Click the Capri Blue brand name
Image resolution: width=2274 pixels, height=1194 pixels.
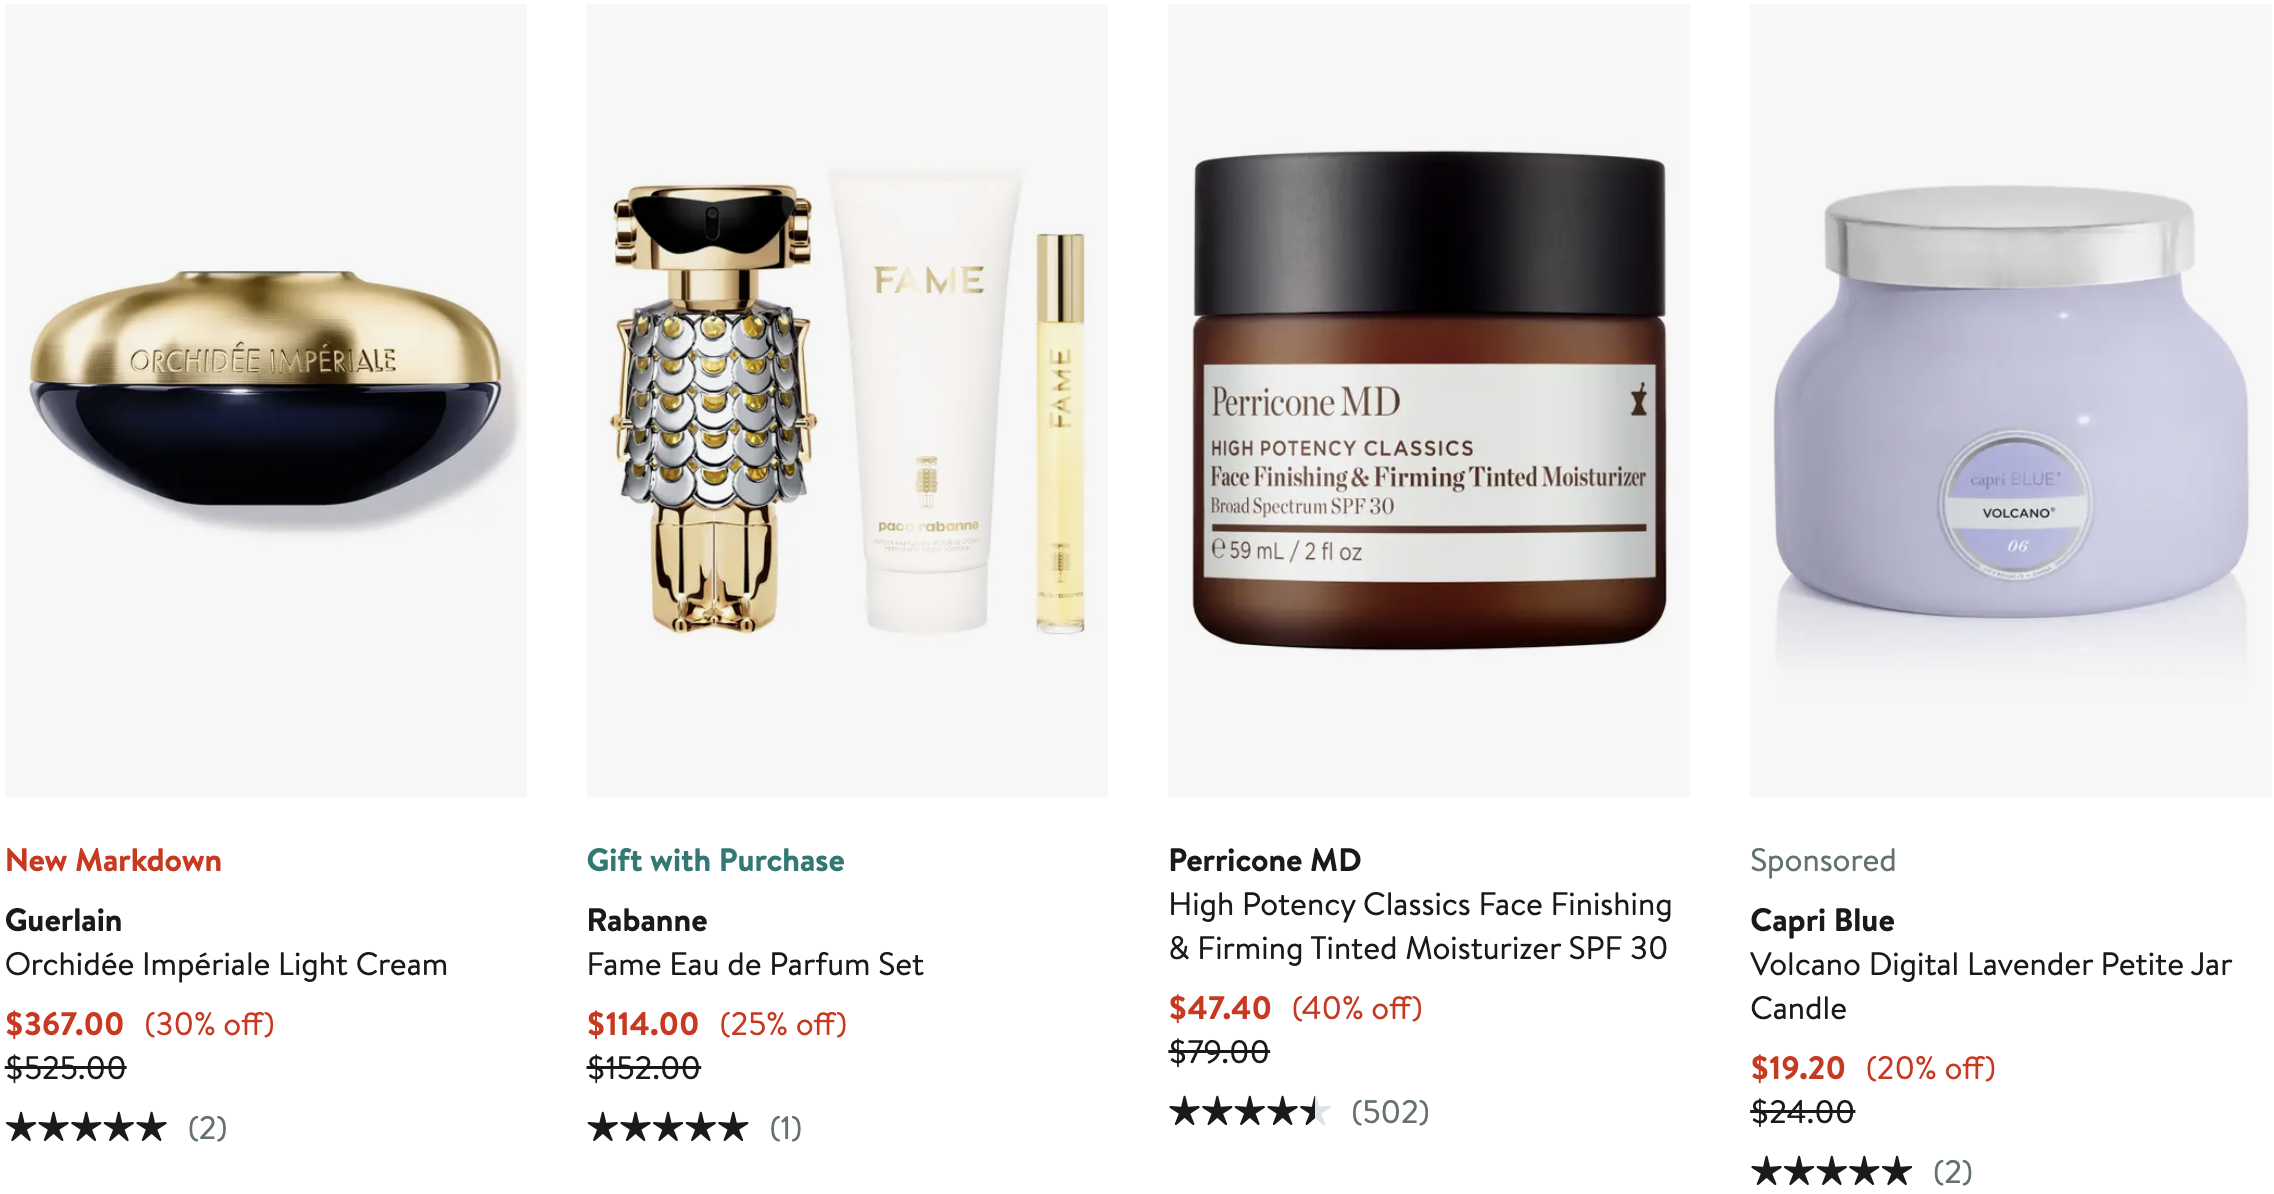click(1822, 920)
